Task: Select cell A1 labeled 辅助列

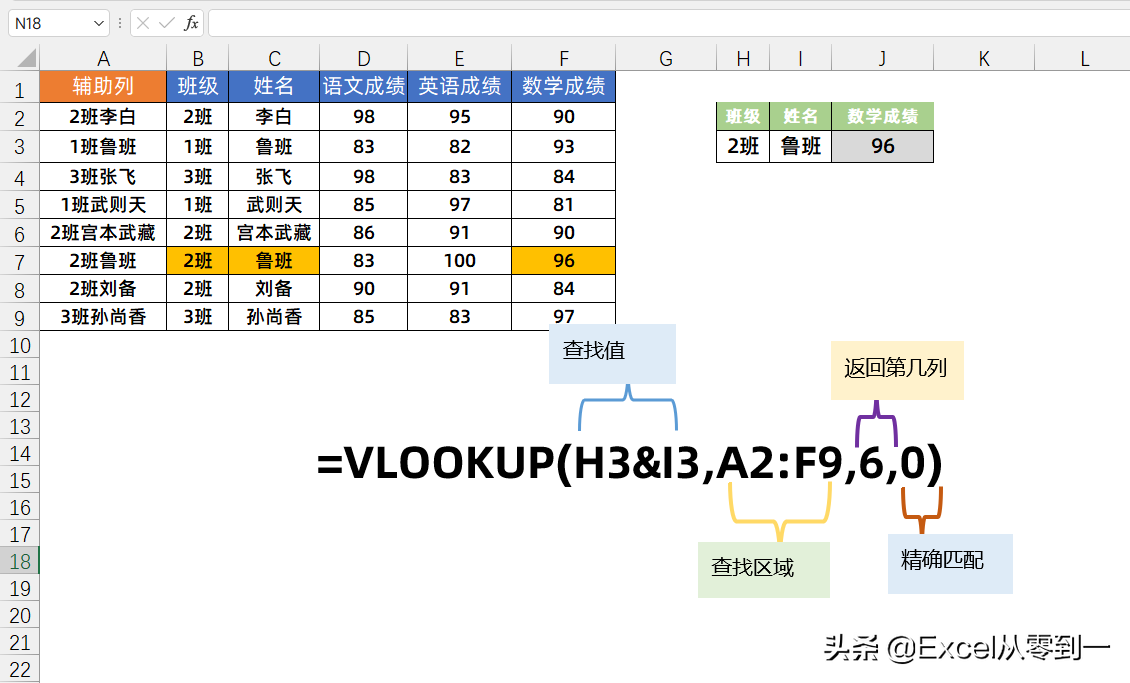Action: 103,87
